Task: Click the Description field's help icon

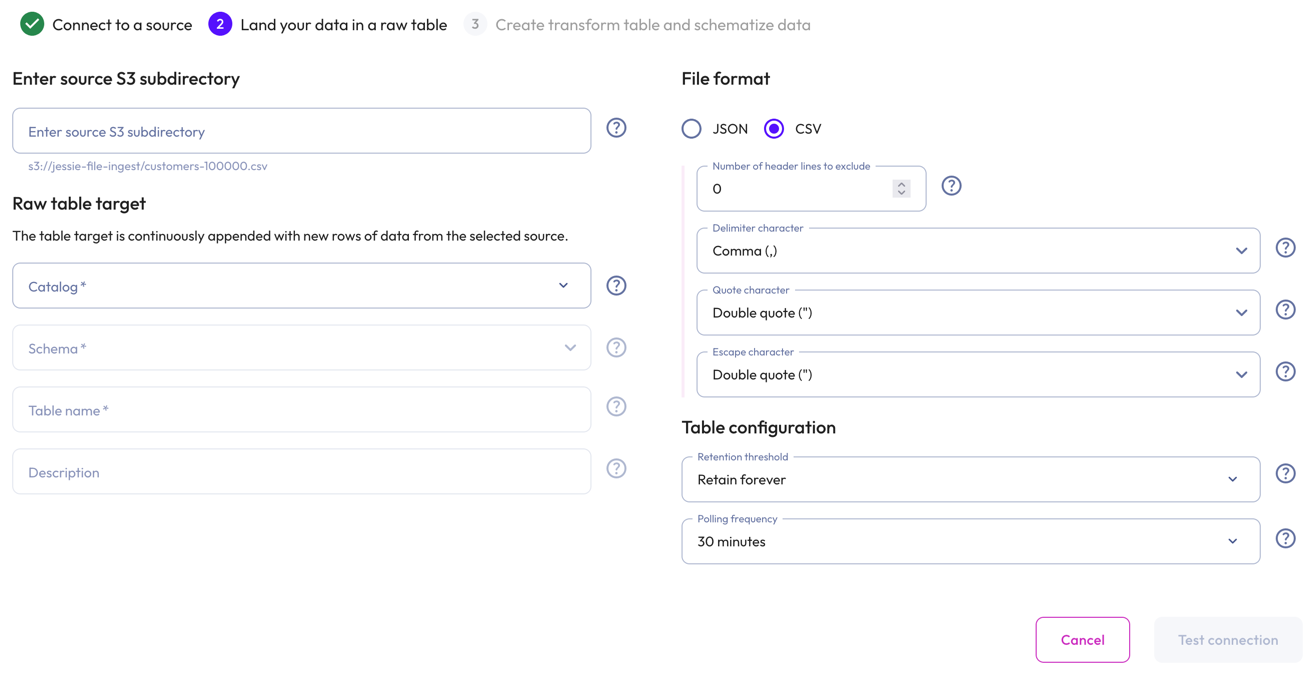Action: coord(616,468)
